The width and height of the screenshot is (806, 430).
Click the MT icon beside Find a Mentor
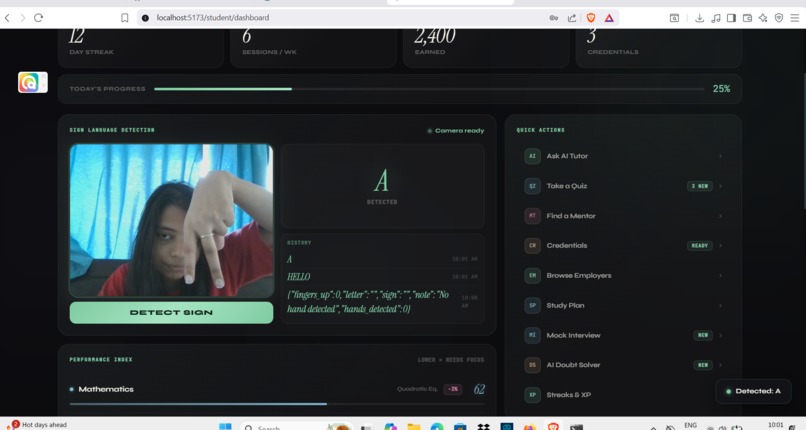532,216
